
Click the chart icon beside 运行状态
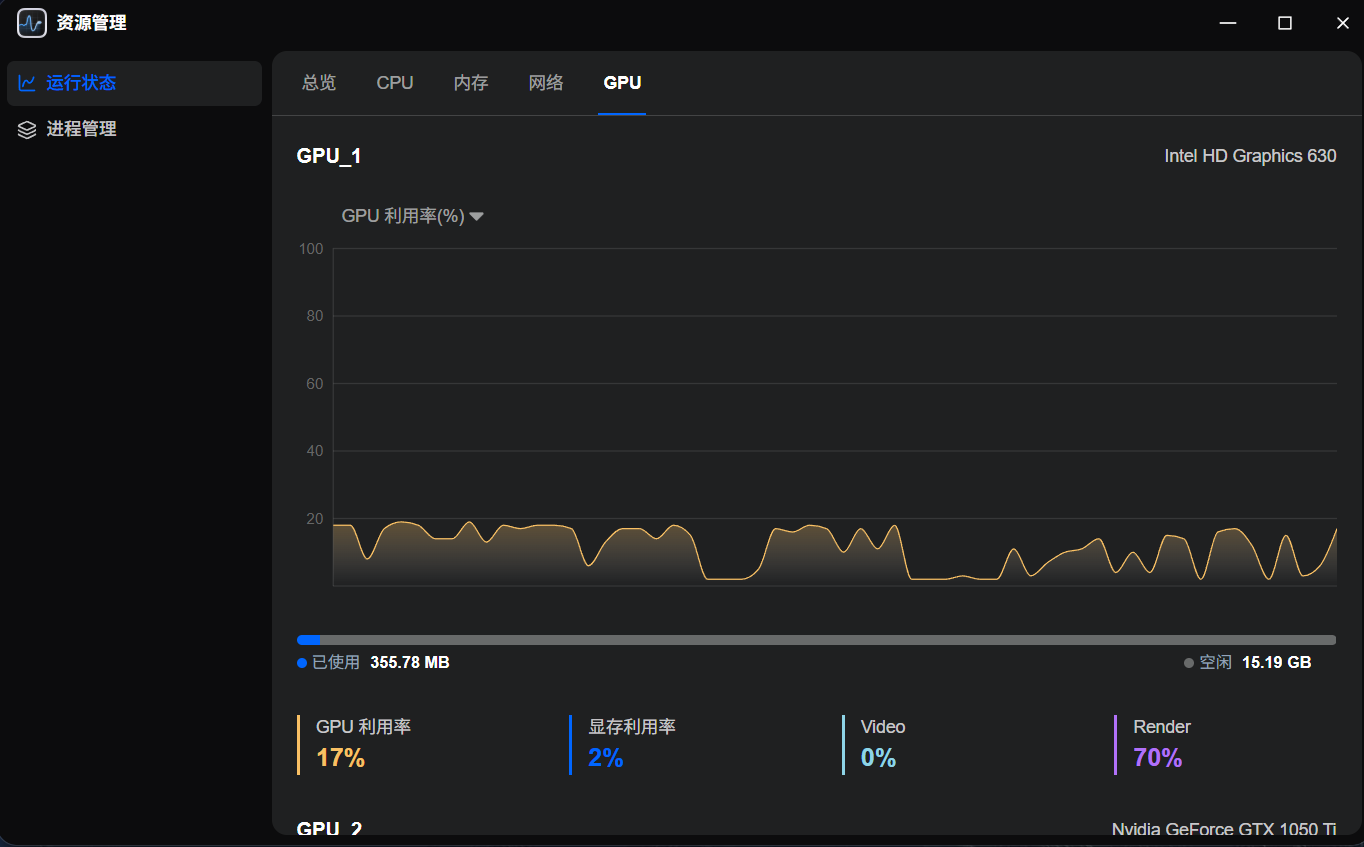(x=27, y=83)
